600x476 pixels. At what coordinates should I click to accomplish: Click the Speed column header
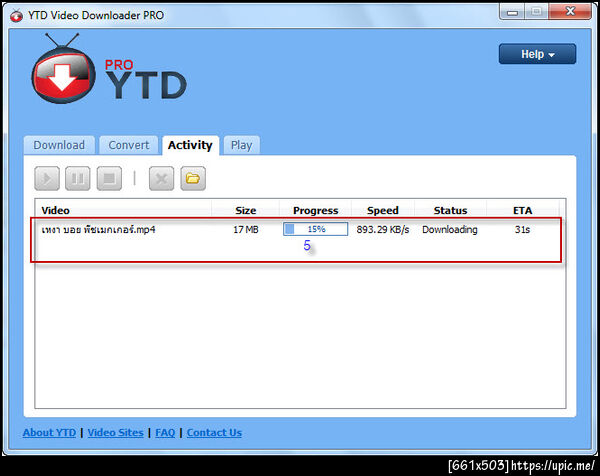point(383,210)
